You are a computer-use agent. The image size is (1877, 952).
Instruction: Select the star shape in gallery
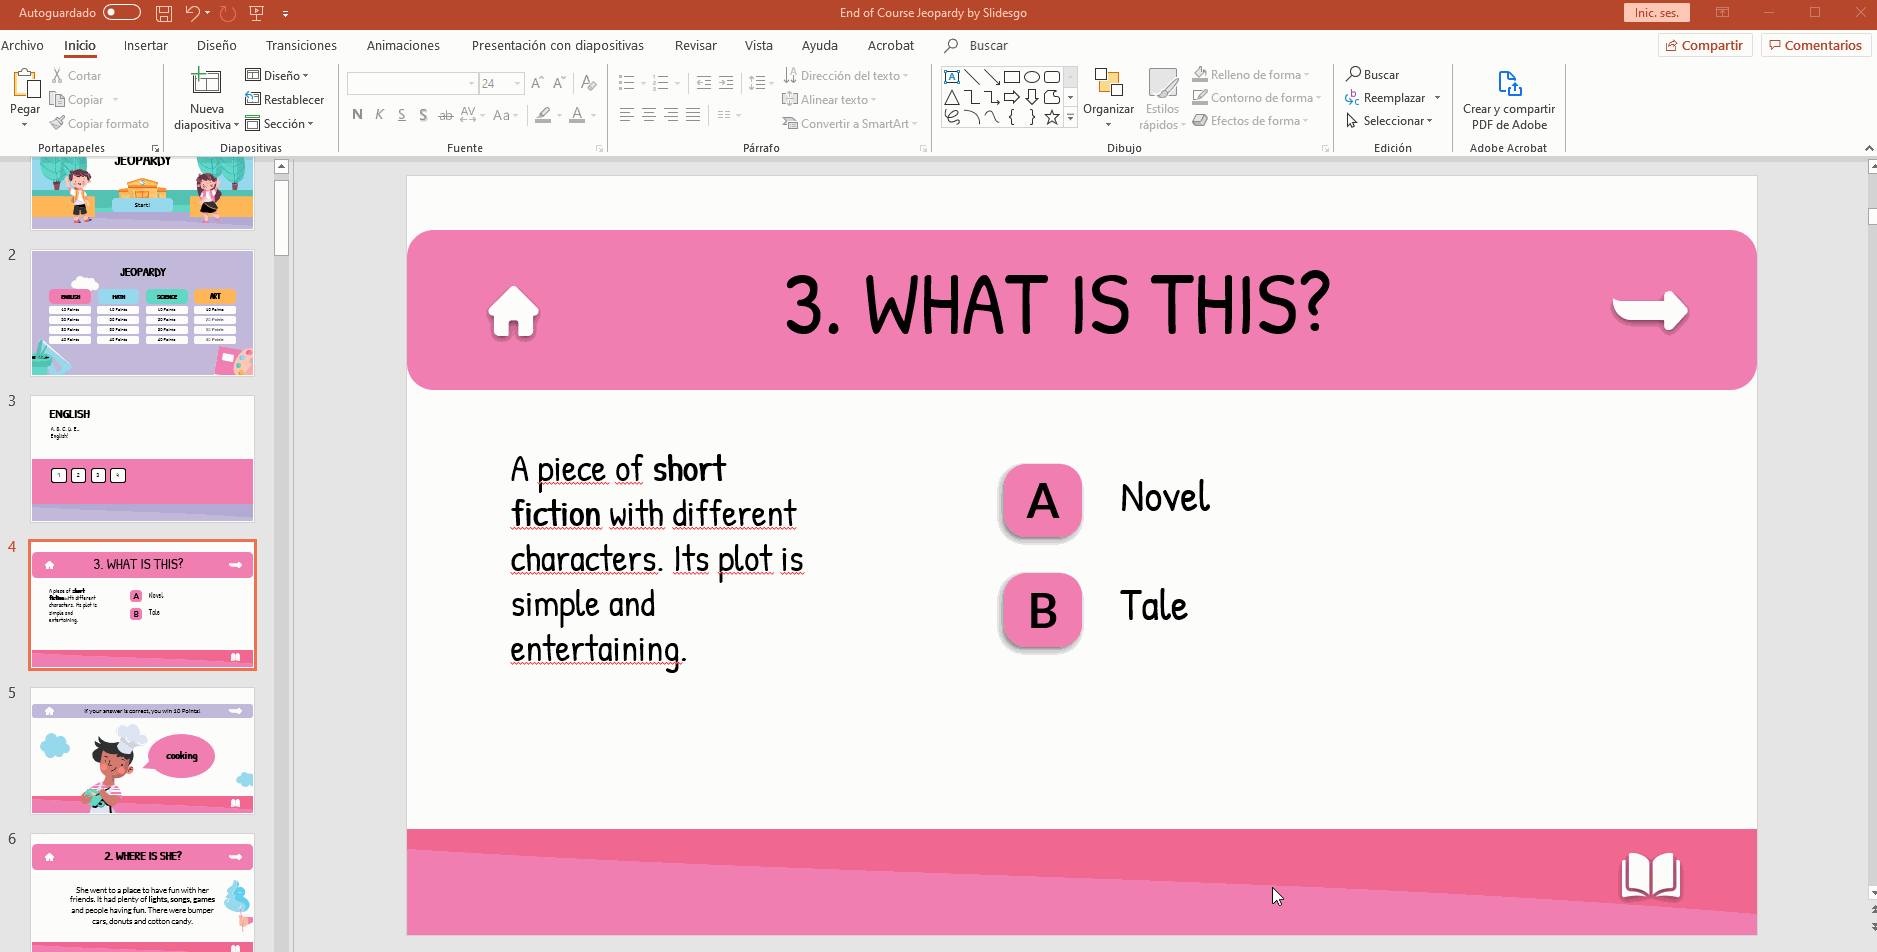click(1052, 117)
